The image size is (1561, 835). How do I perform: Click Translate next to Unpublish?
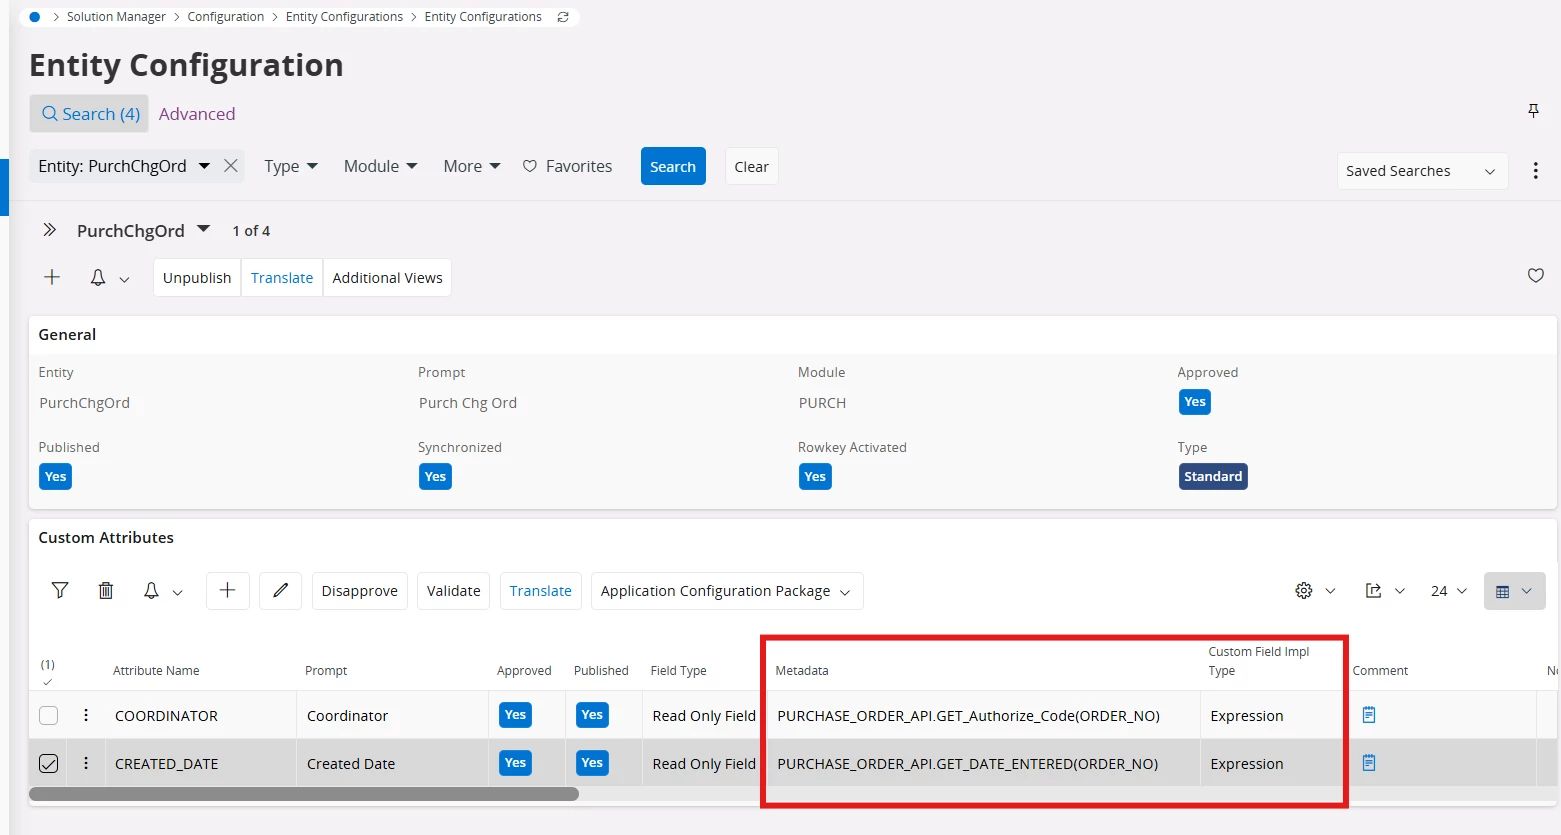coord(282,278)
